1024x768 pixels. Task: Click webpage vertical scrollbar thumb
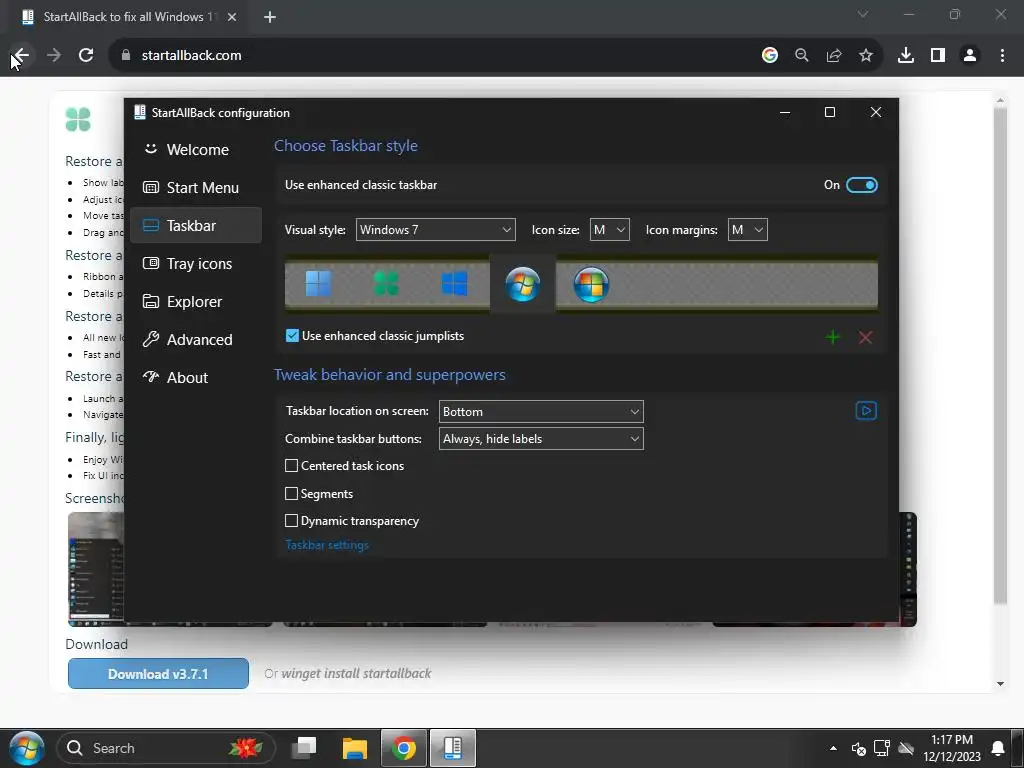pyautogui.click(x=1000, y=356)
